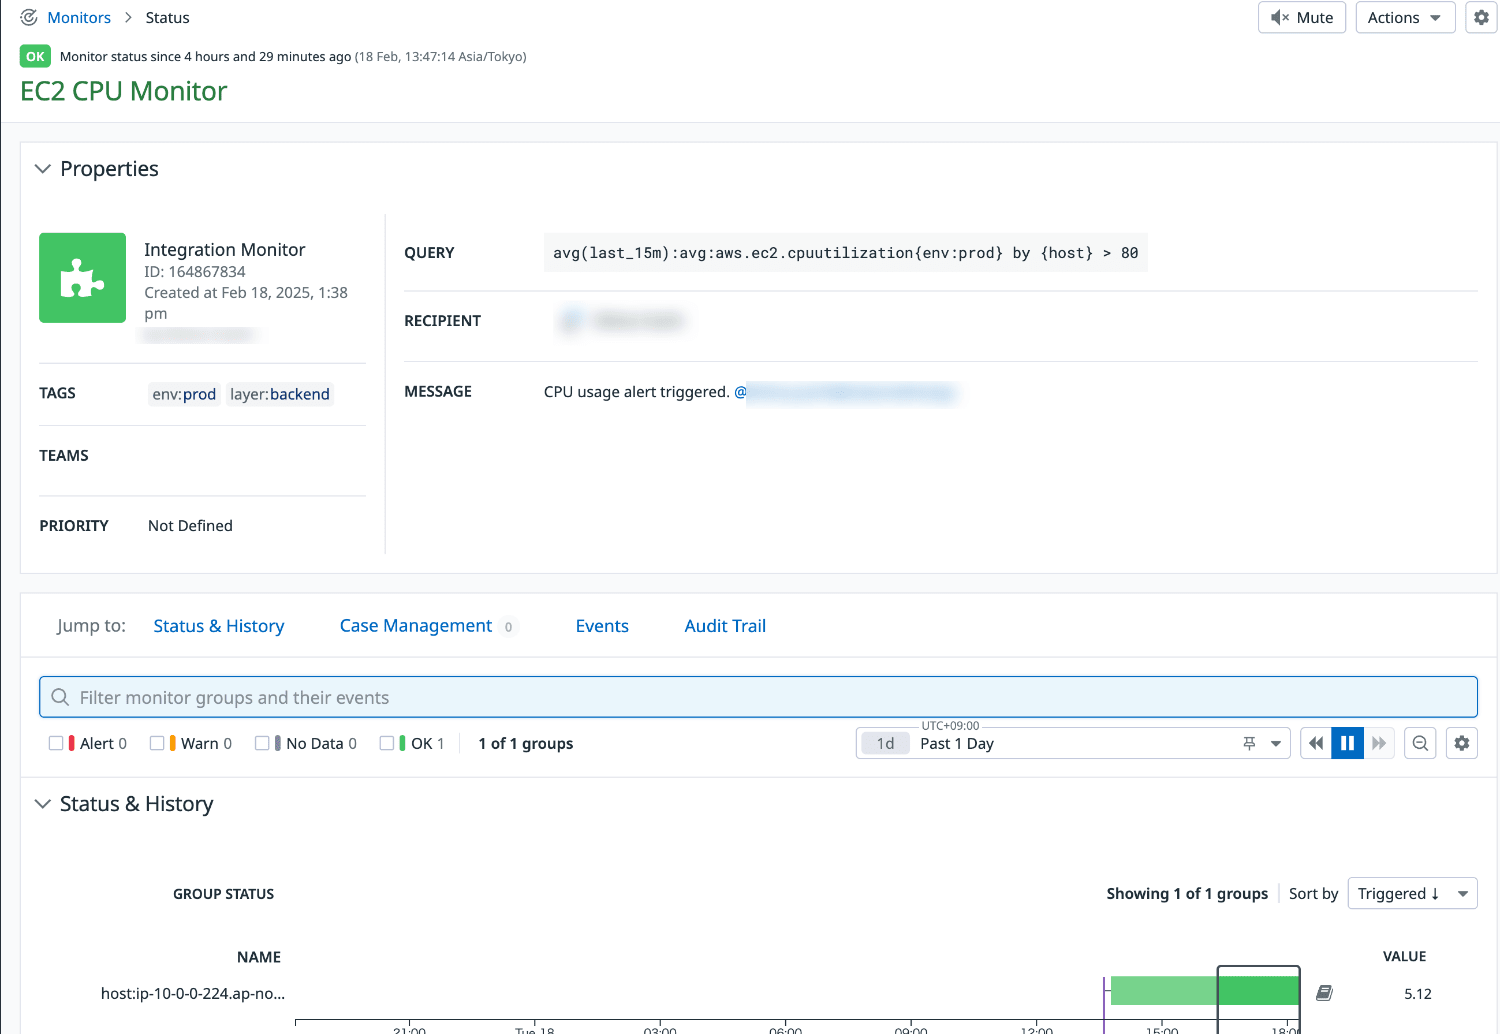Open the Monitors breadcrumb link
Image resolution: width=1500 pixels, height=1034 pixels.
click(79, 18)
